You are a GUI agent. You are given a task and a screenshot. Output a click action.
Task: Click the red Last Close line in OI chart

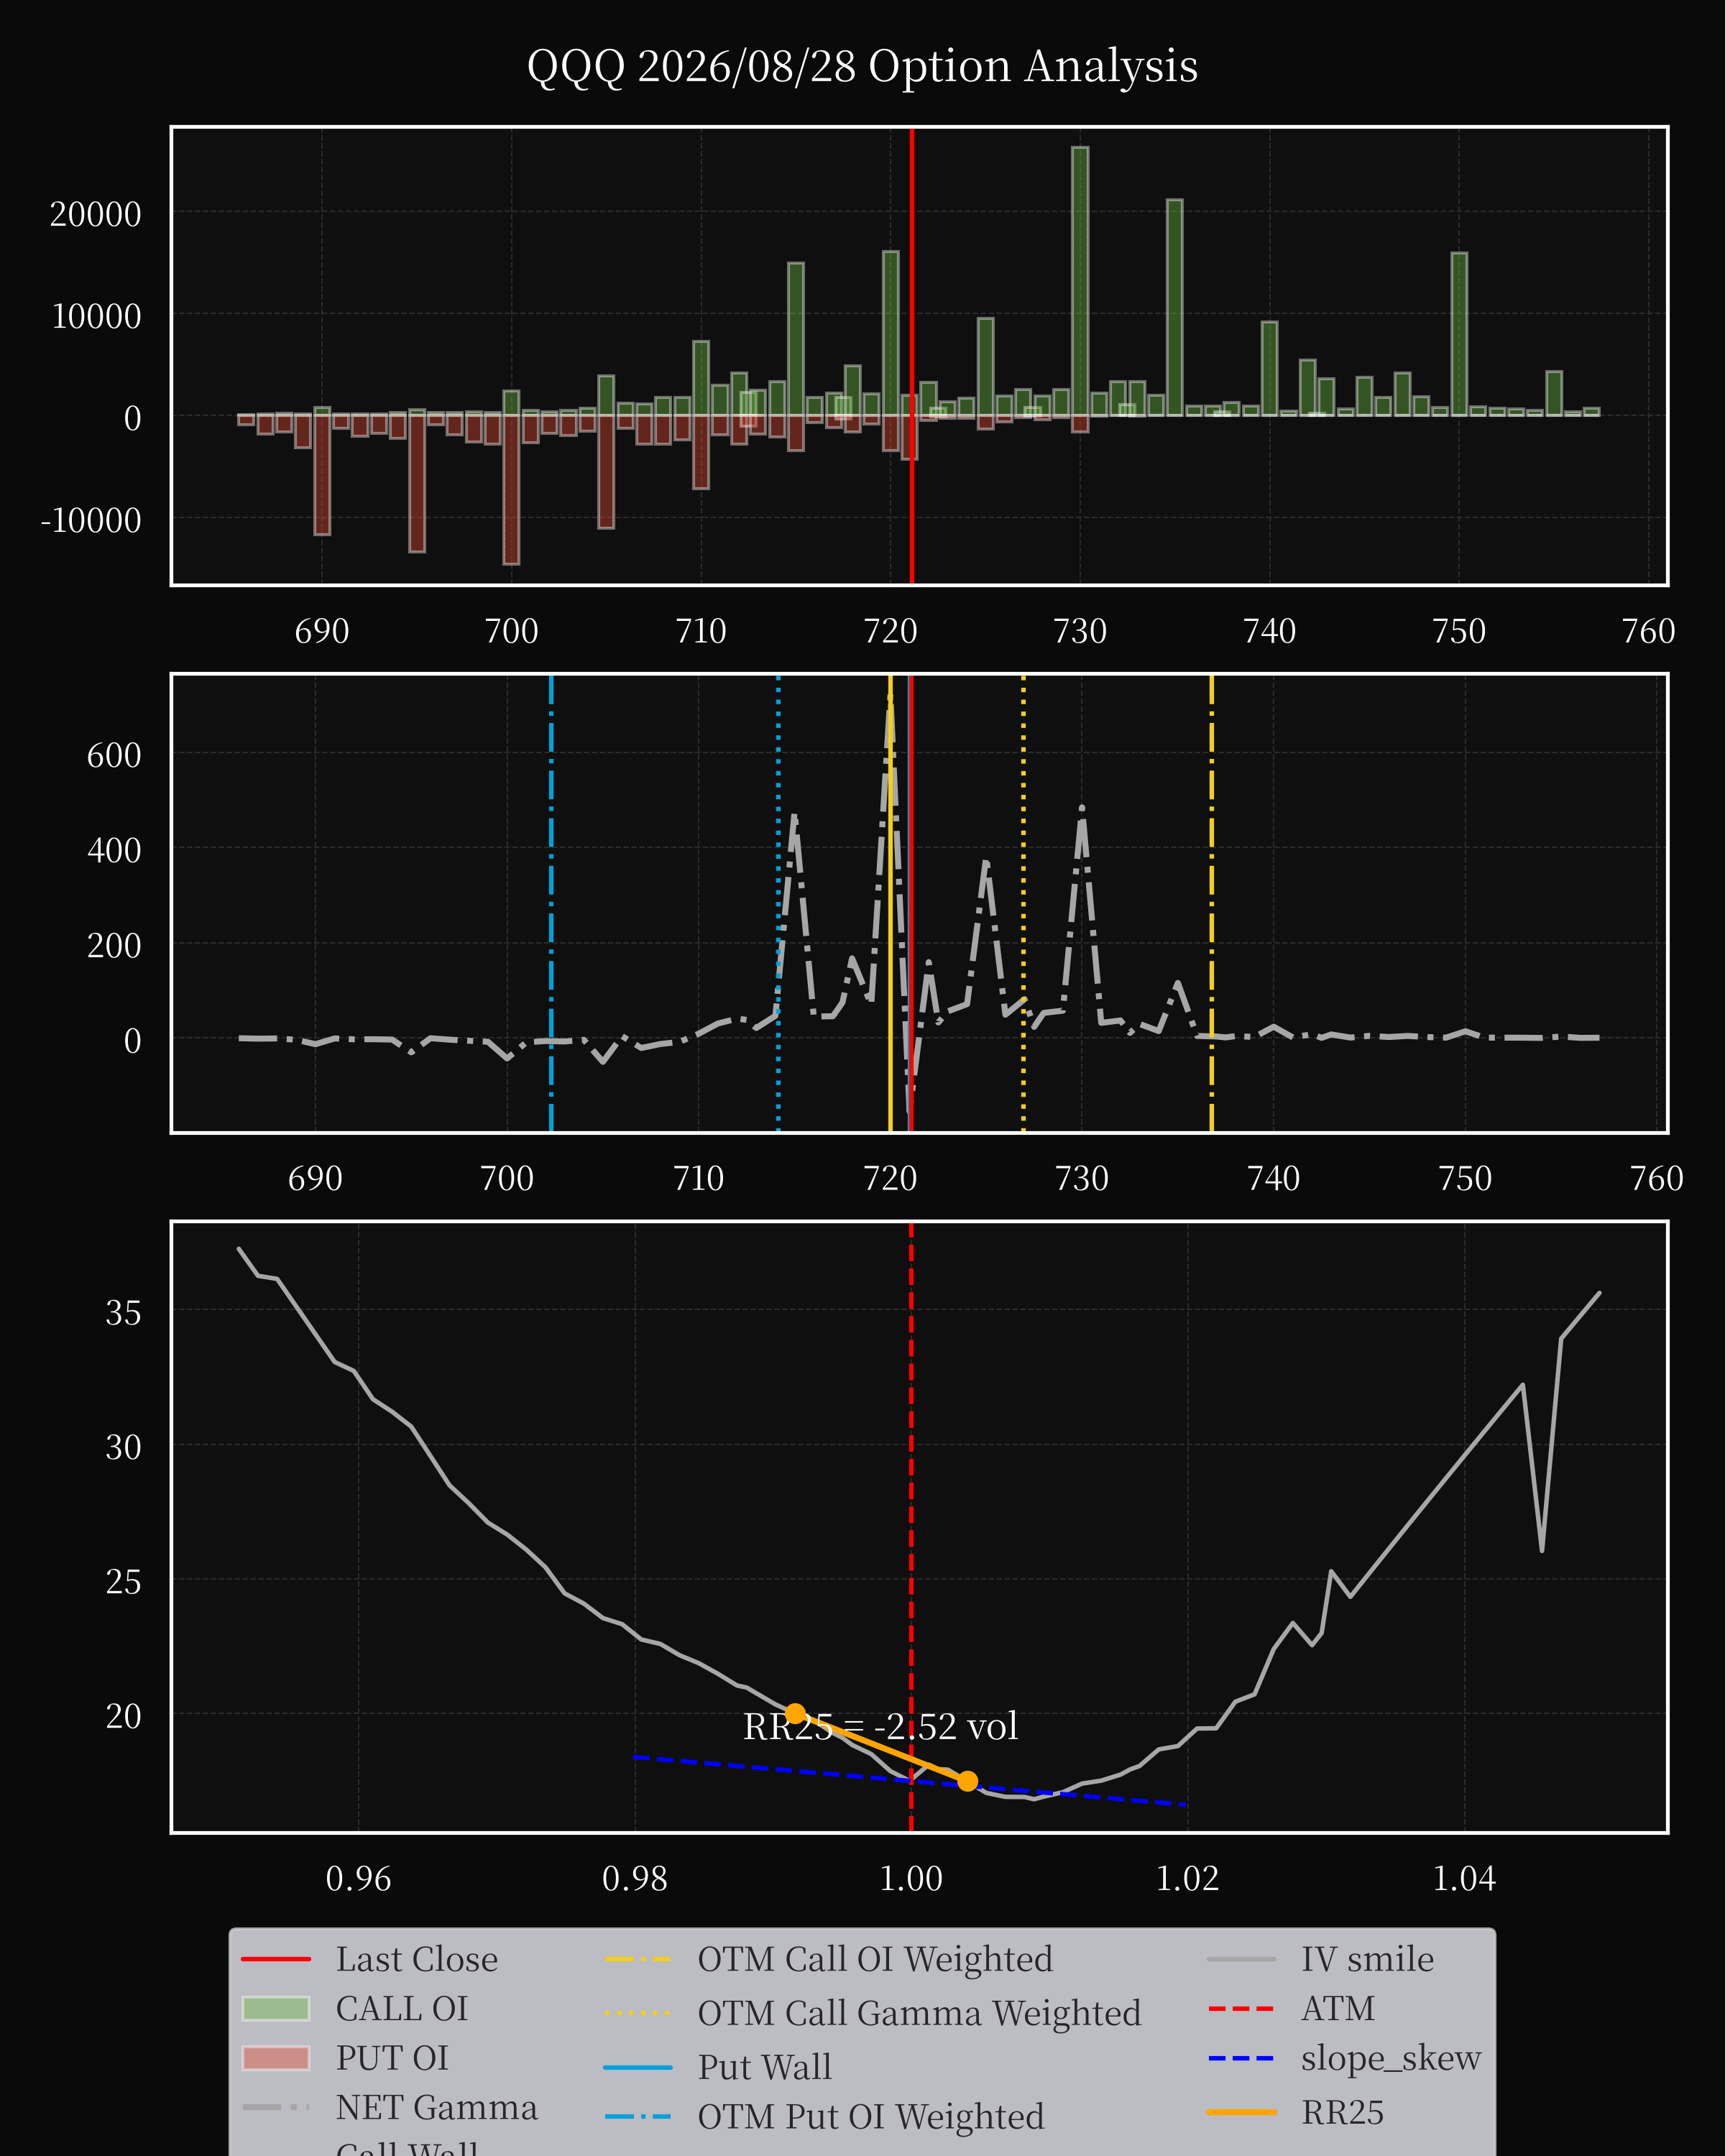point(912,356)
